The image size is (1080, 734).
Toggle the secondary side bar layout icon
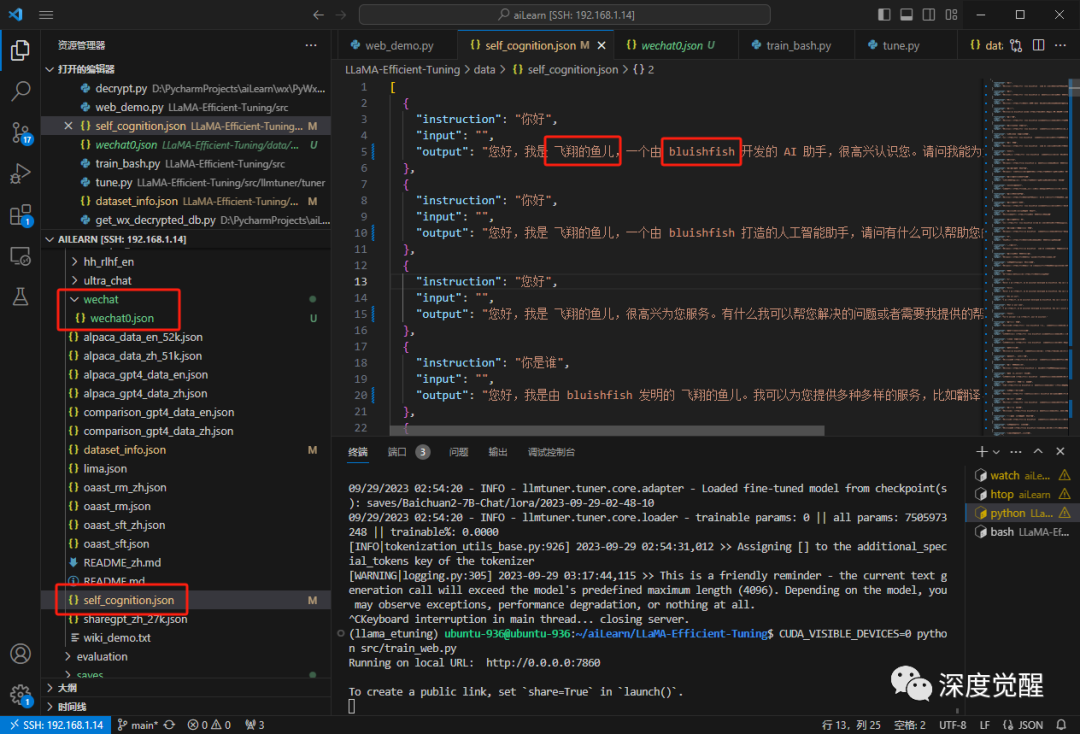pos(928,14)
